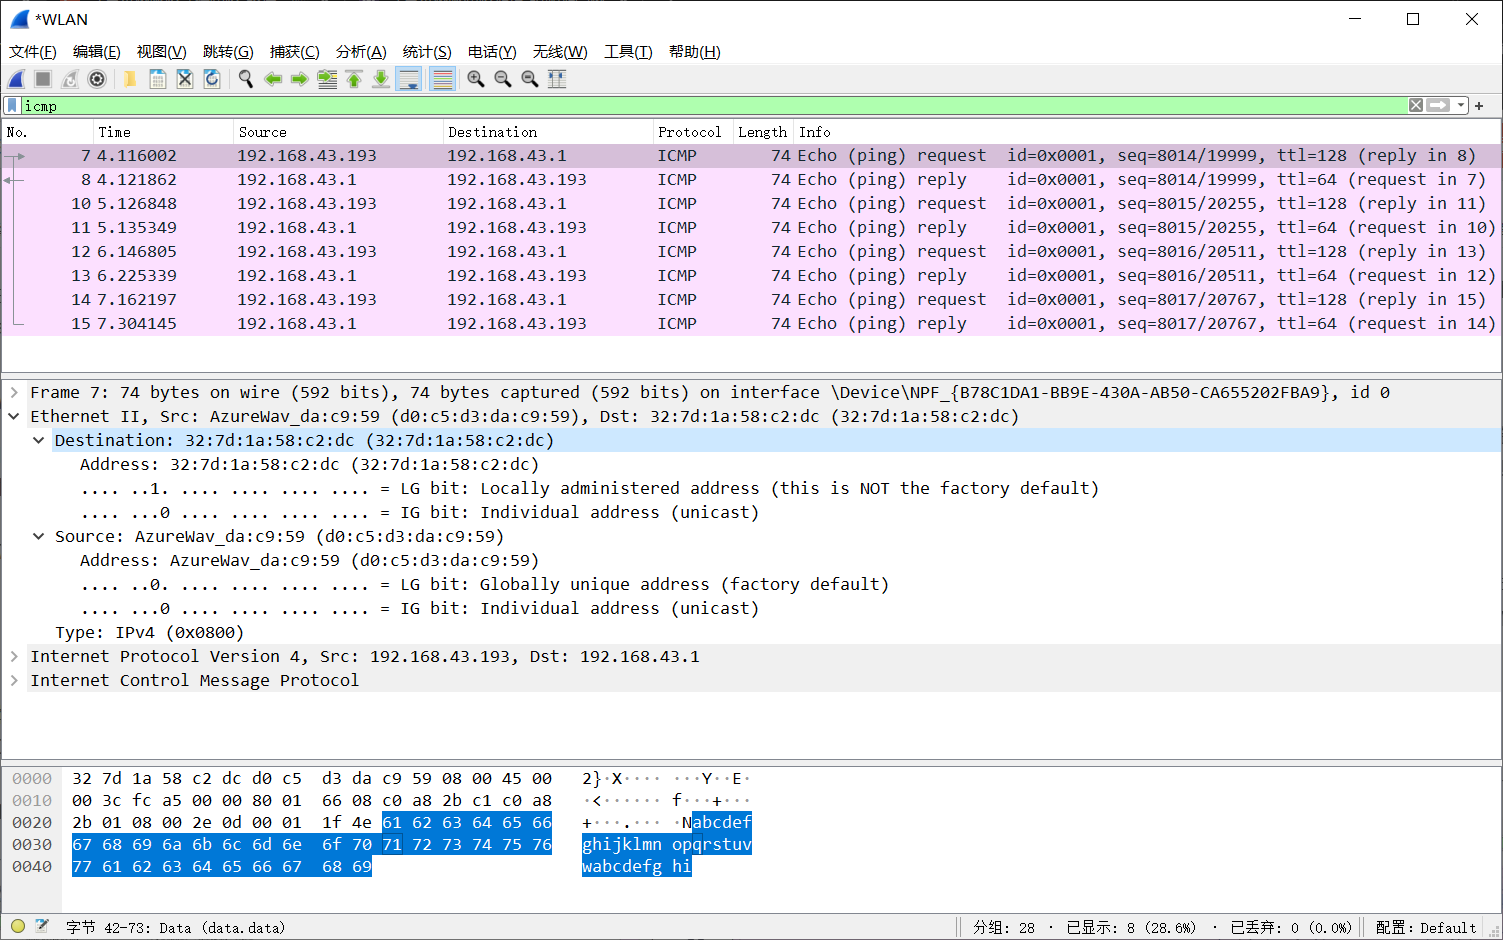Go forward to next packet with the right arrow

pos(299,79)
